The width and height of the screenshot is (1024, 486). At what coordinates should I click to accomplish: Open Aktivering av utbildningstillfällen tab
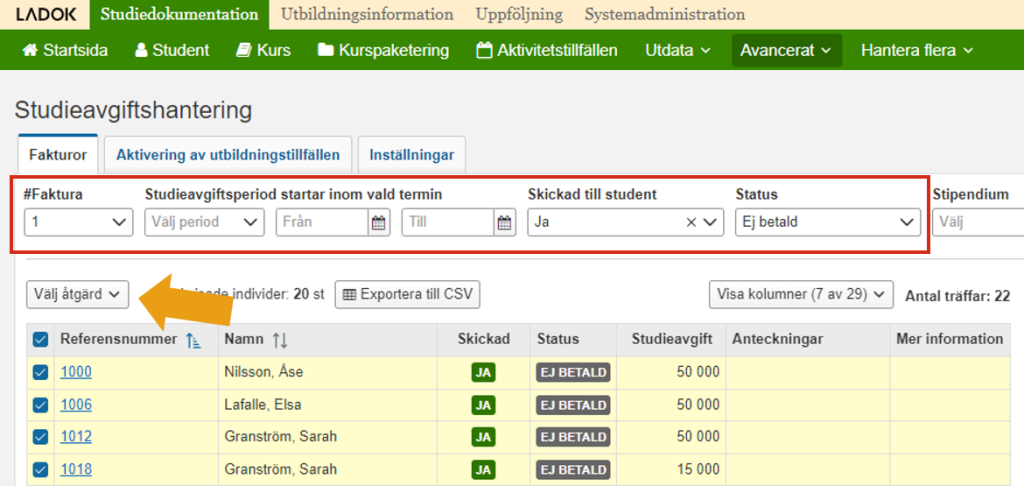tap(228, 155)
